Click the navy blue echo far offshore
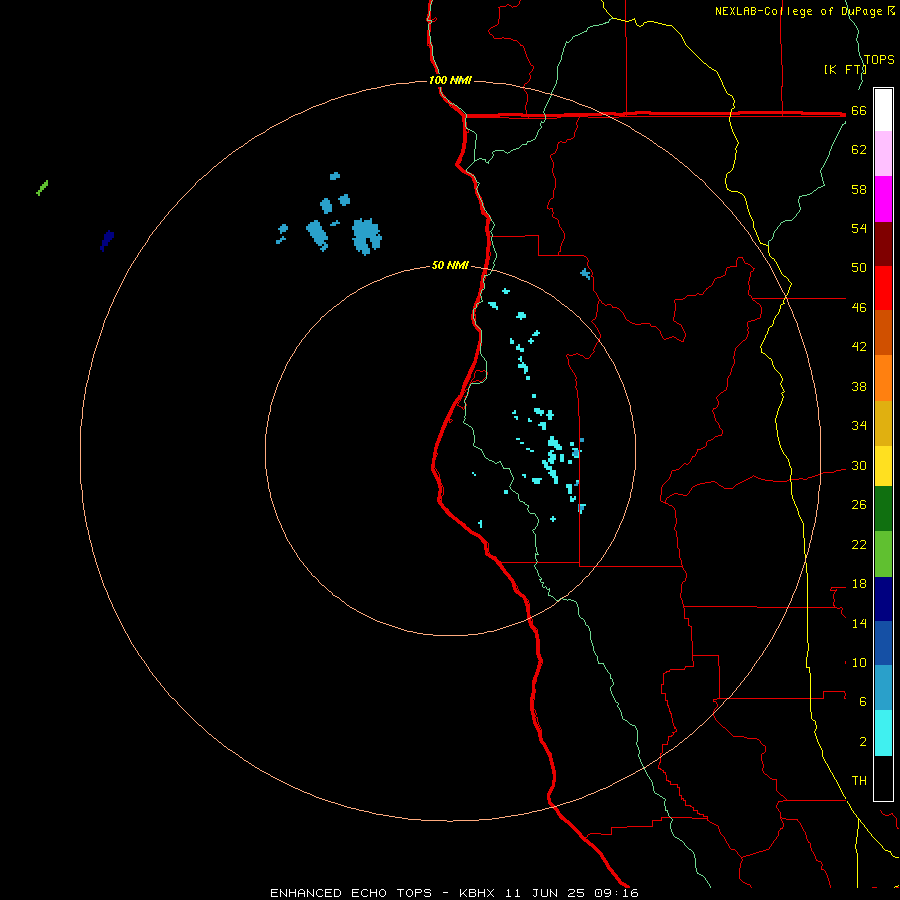 [107, 240]
